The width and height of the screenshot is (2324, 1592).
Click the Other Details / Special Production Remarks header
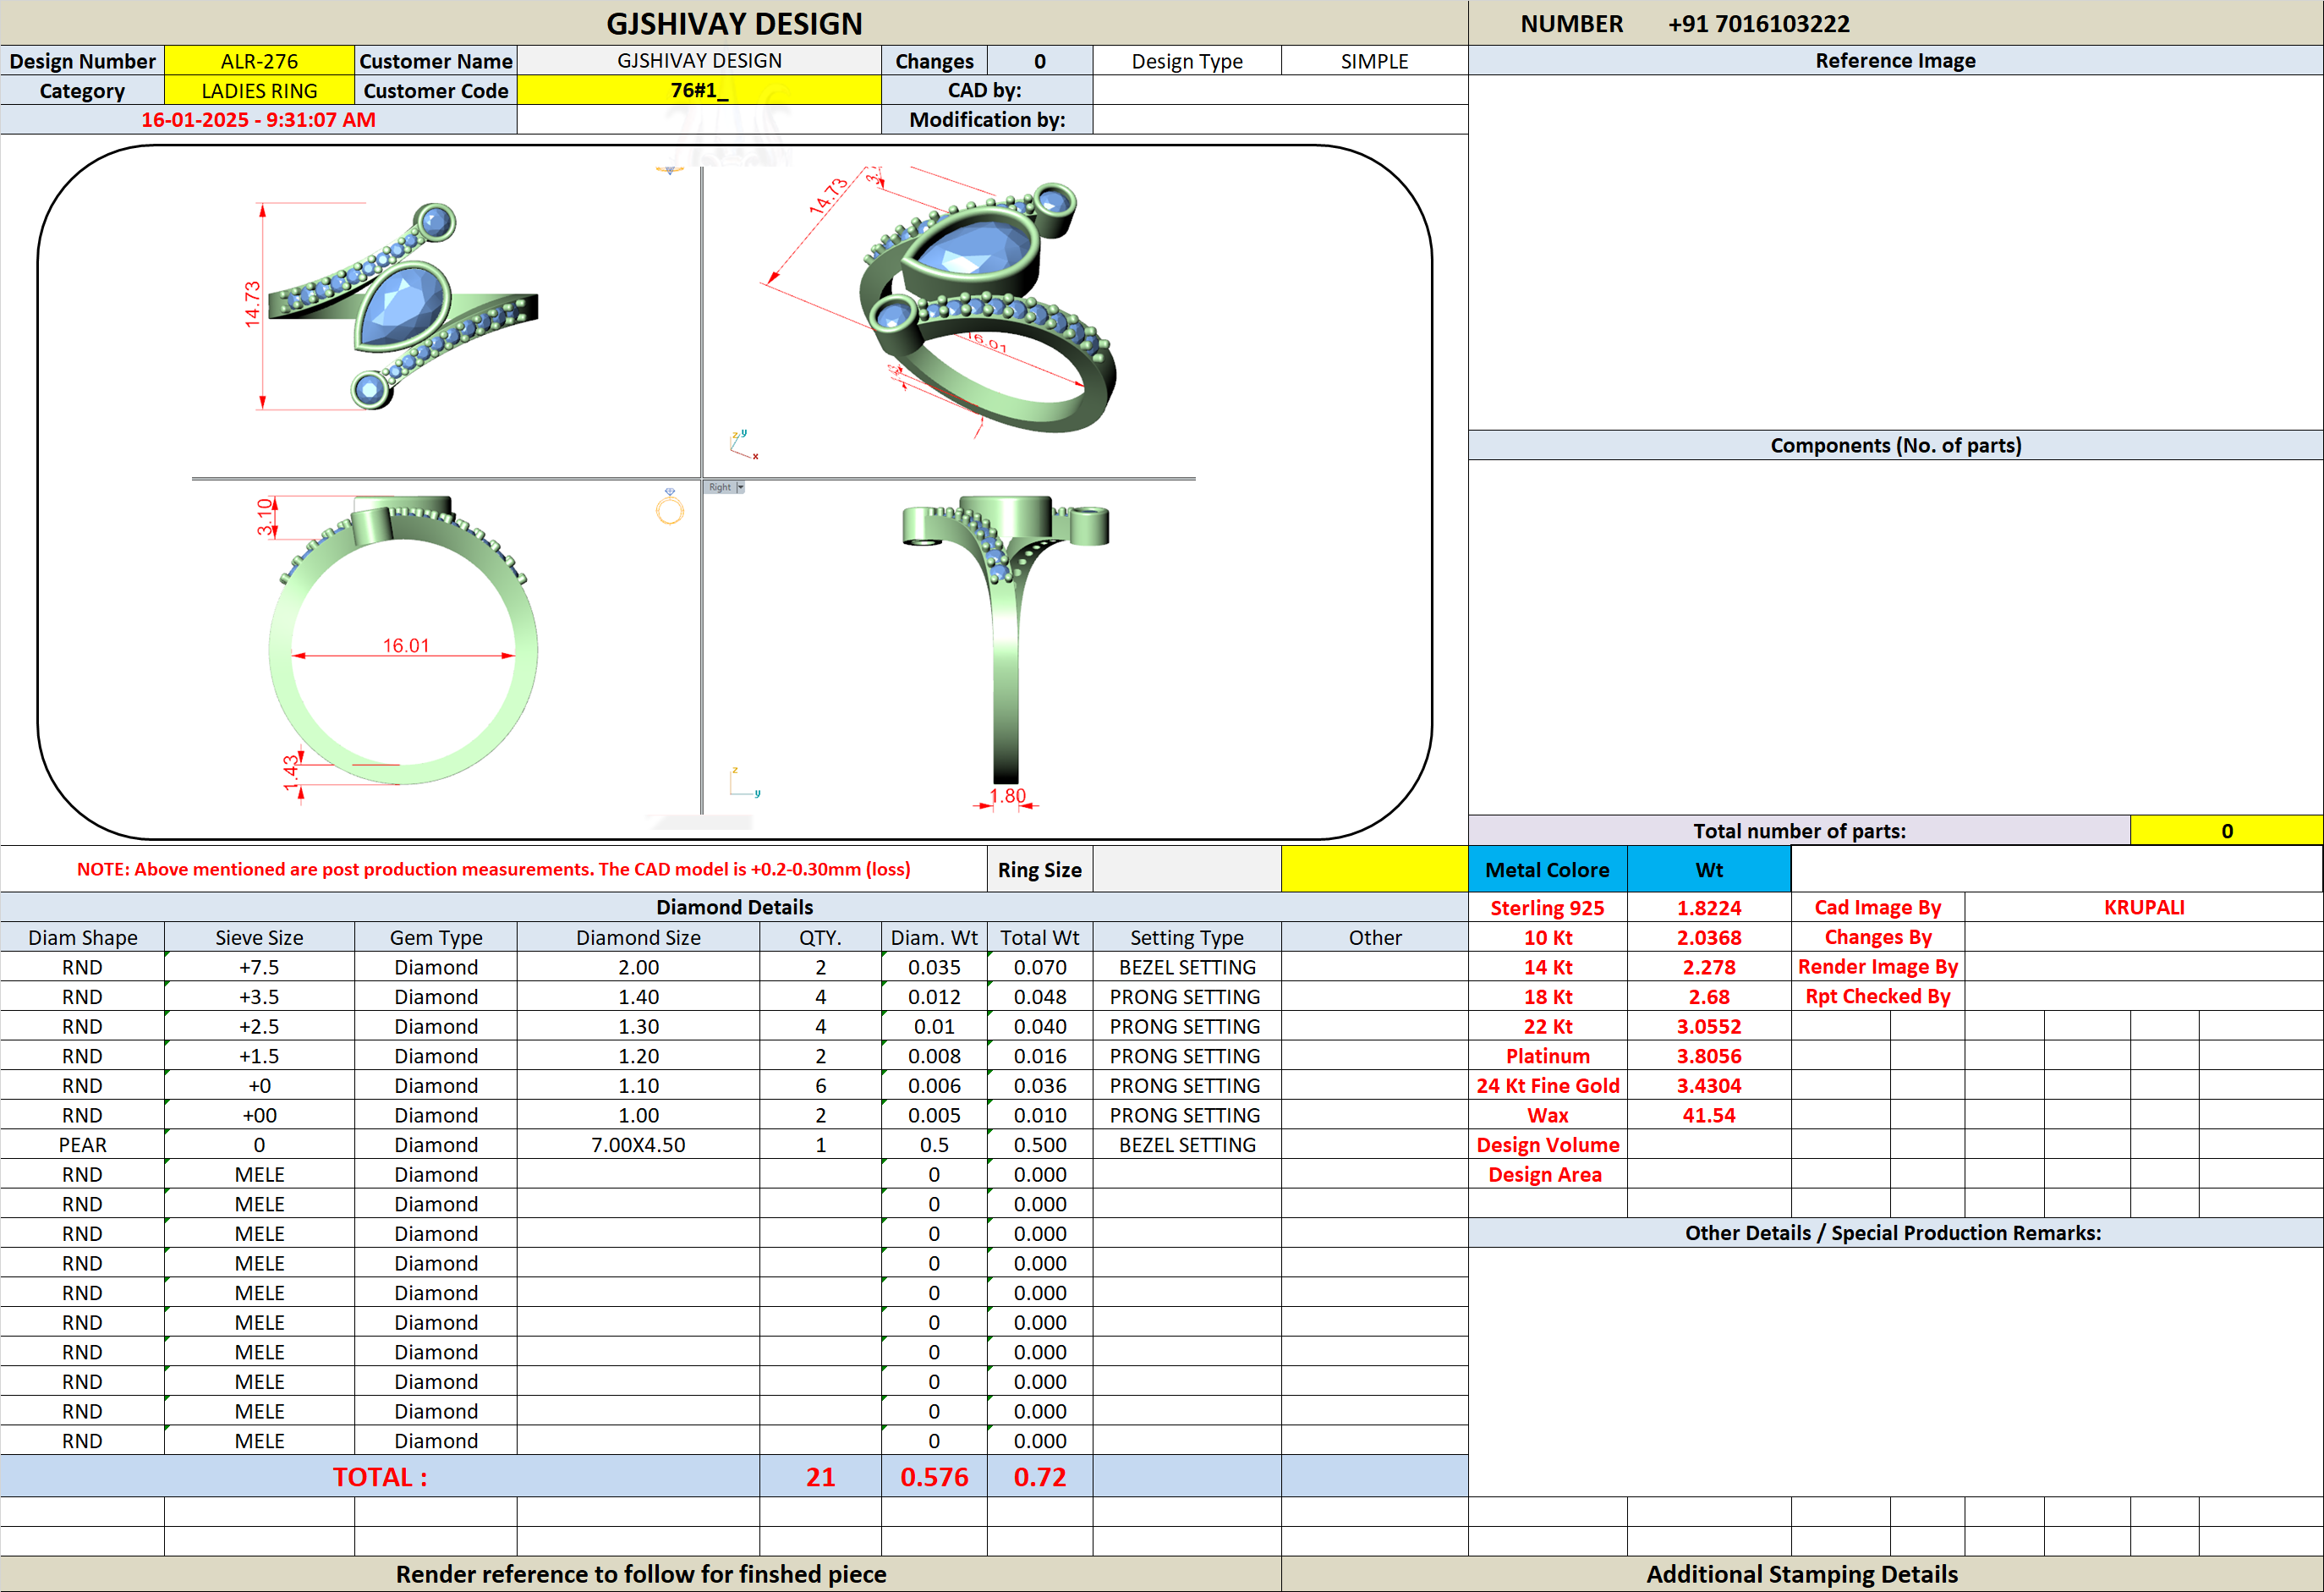pos(1895,1233)
